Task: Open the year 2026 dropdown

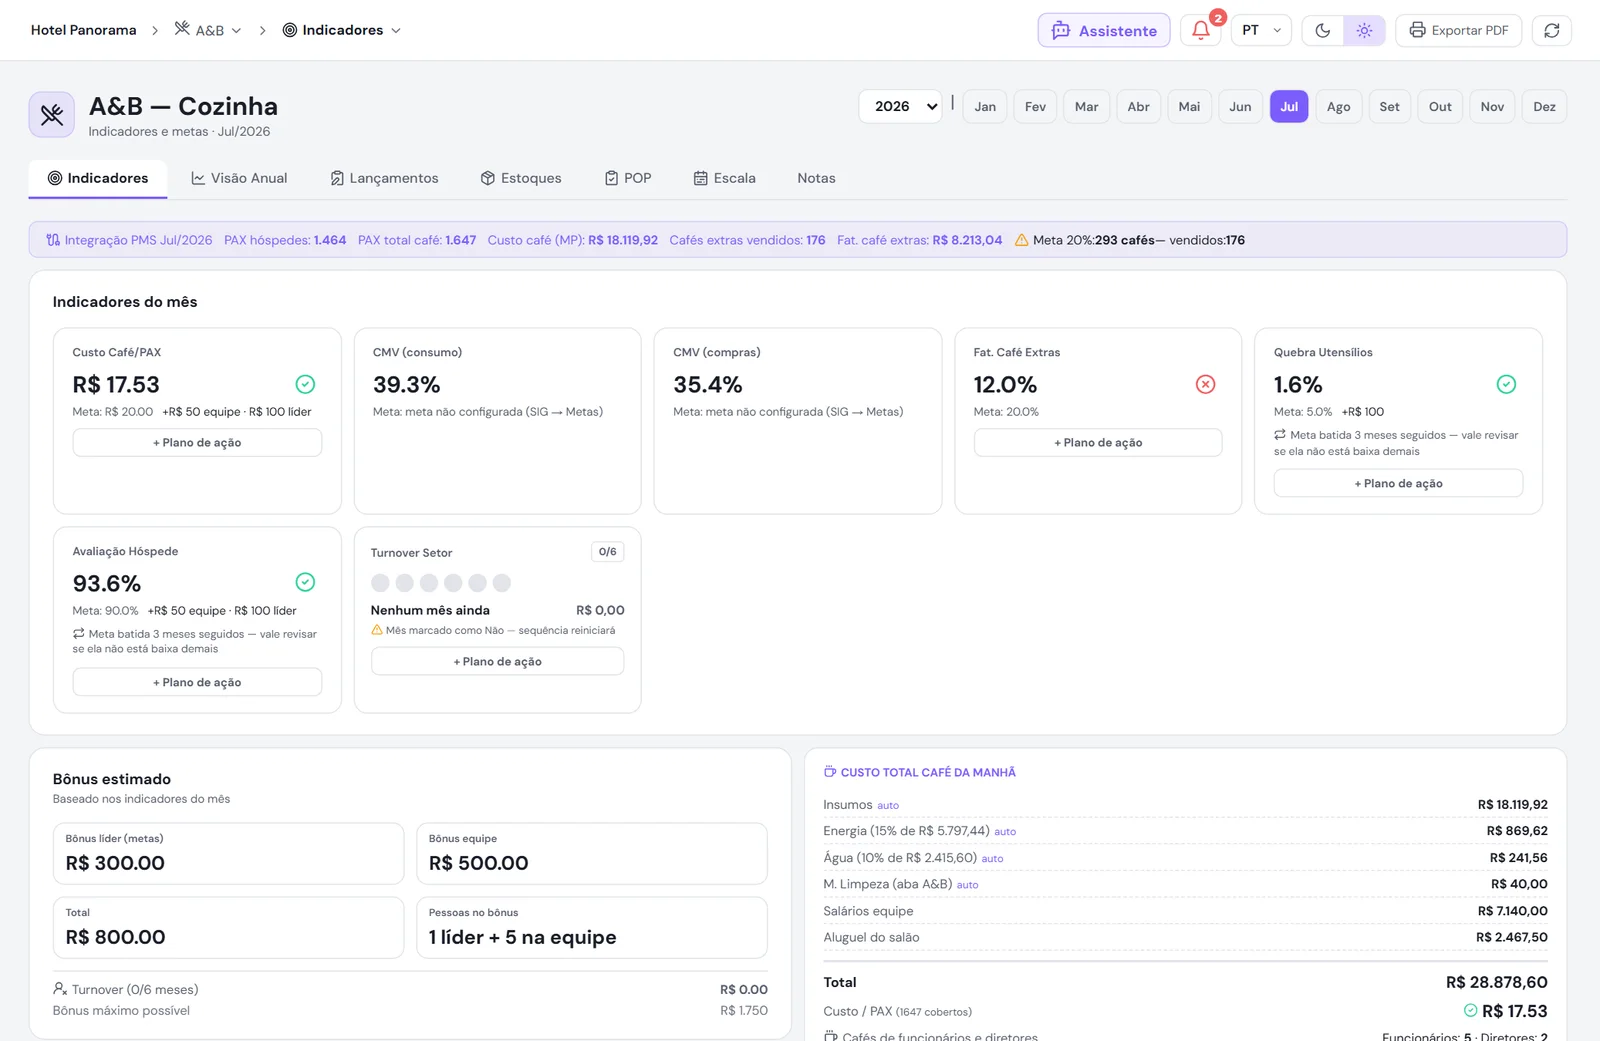Action: pos(900,106)
